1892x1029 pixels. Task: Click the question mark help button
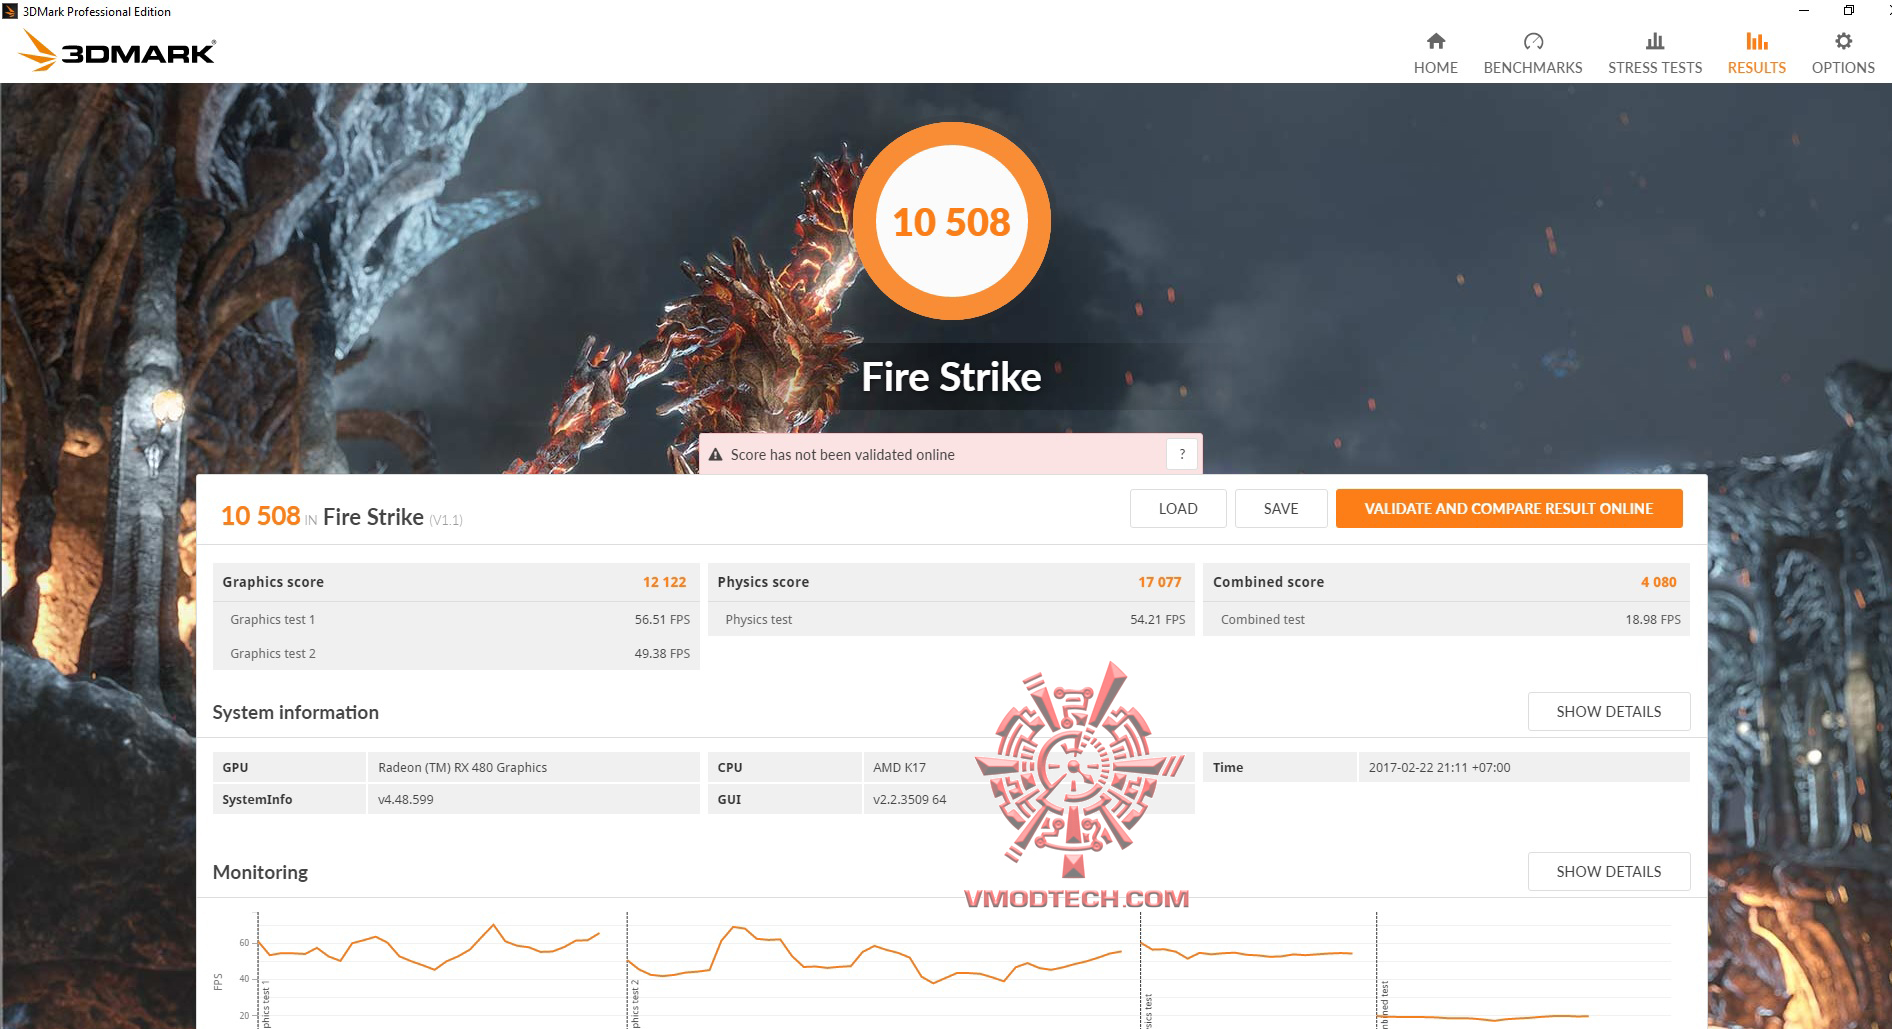1182,454
